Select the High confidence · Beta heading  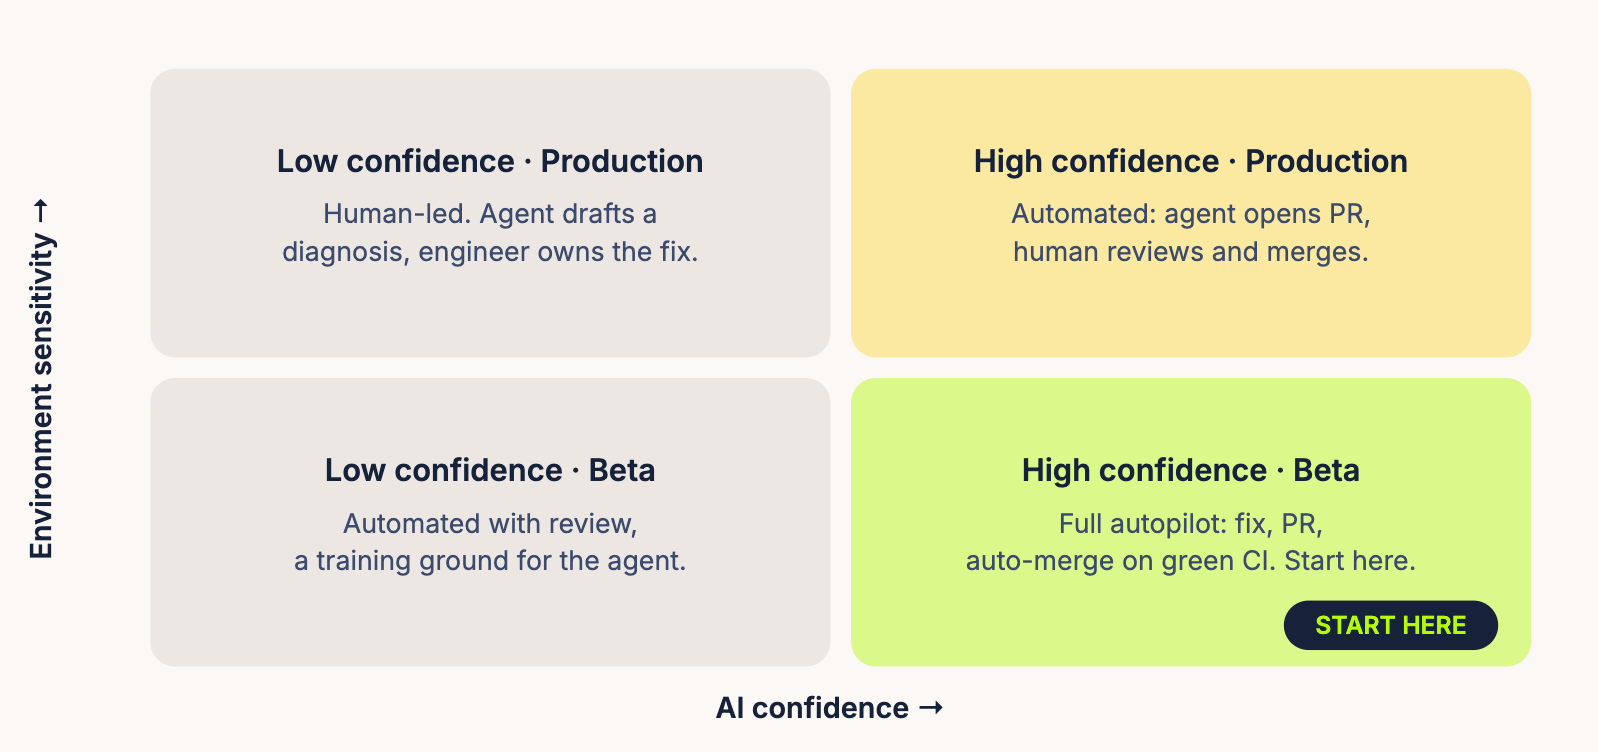point(1190,470)
